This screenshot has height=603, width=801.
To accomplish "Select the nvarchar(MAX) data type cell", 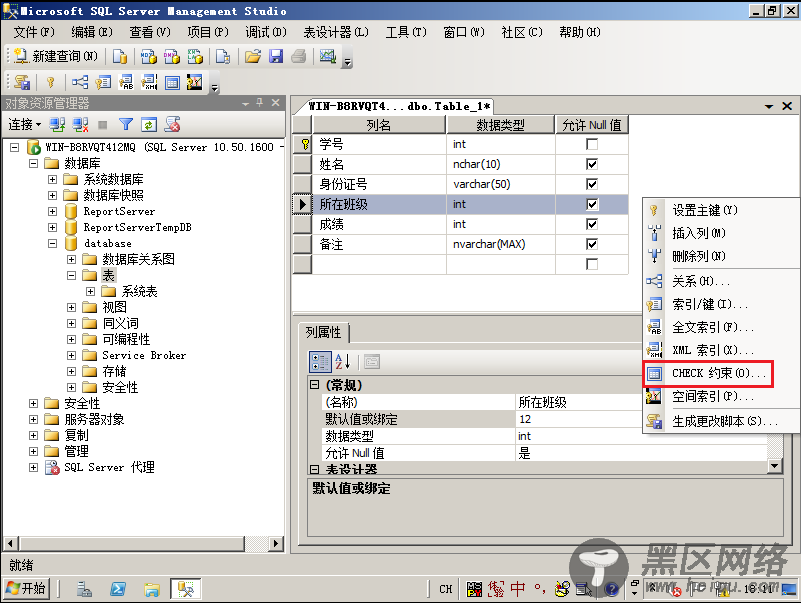I will pos(501,244).
